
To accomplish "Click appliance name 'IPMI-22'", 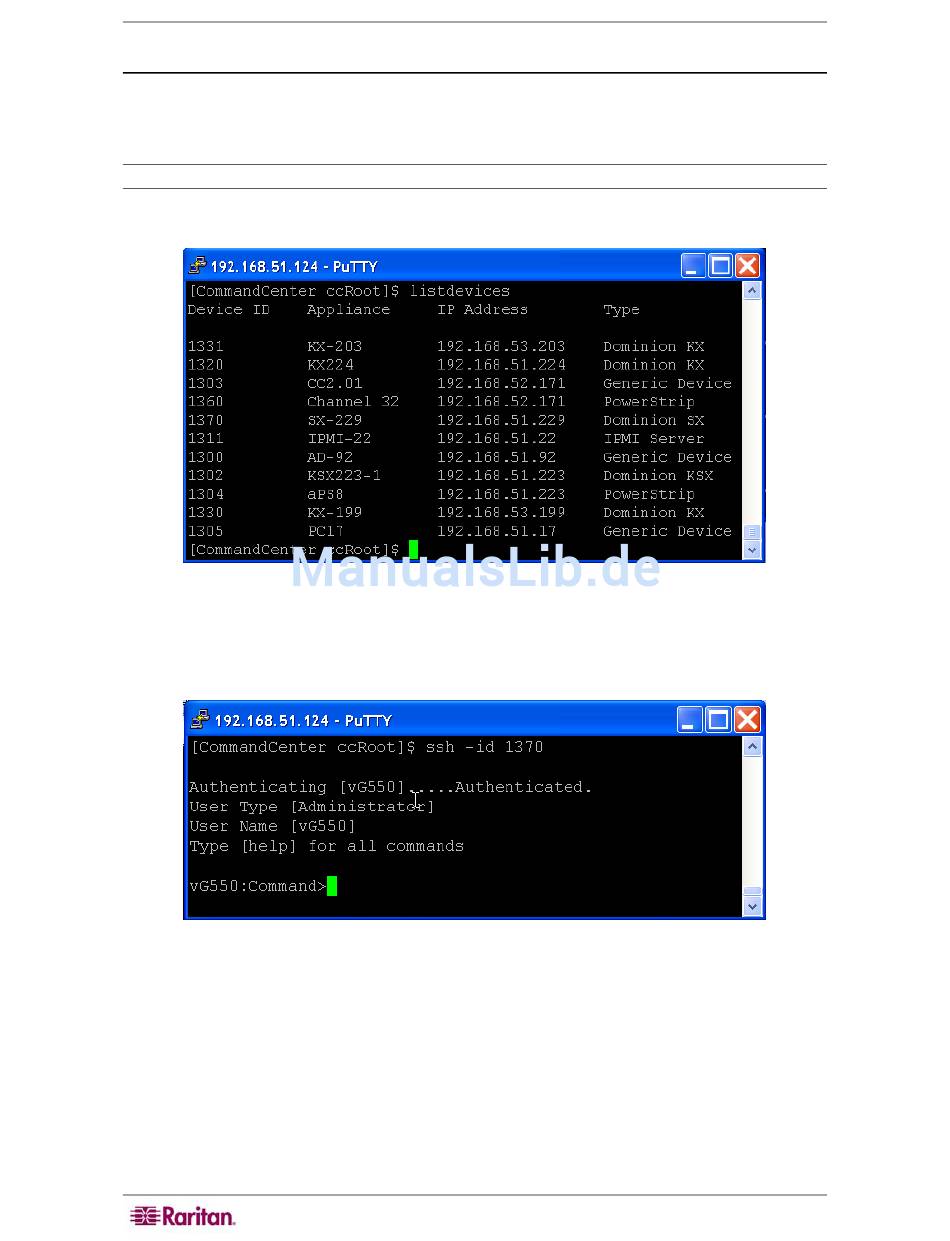I will (339, 439).
